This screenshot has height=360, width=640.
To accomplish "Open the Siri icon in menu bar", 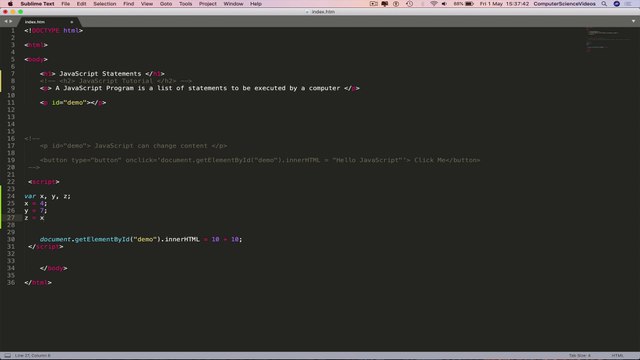I will 617,4.
